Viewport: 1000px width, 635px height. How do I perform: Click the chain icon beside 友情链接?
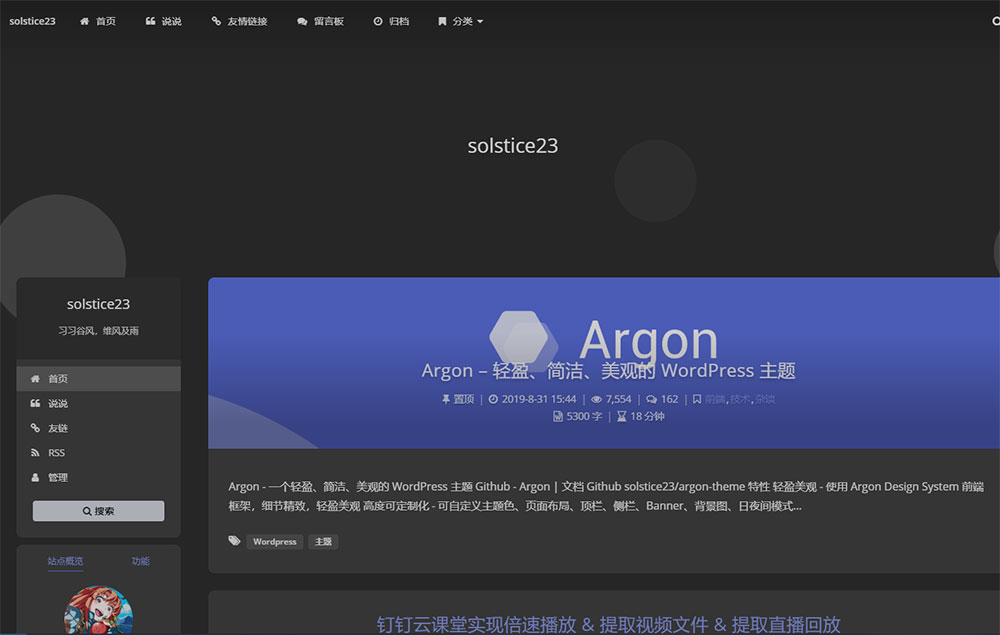[216, 21]
